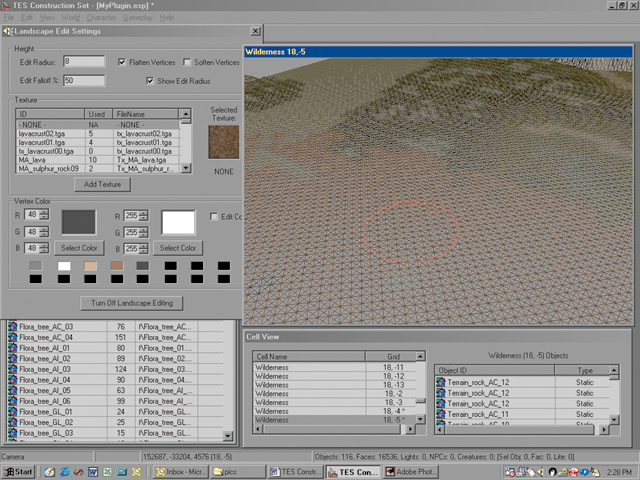Sort cell list by Grid column header
Image resolution: width=640 pixels, height=480 pixels.
click(x=392, y=355)
